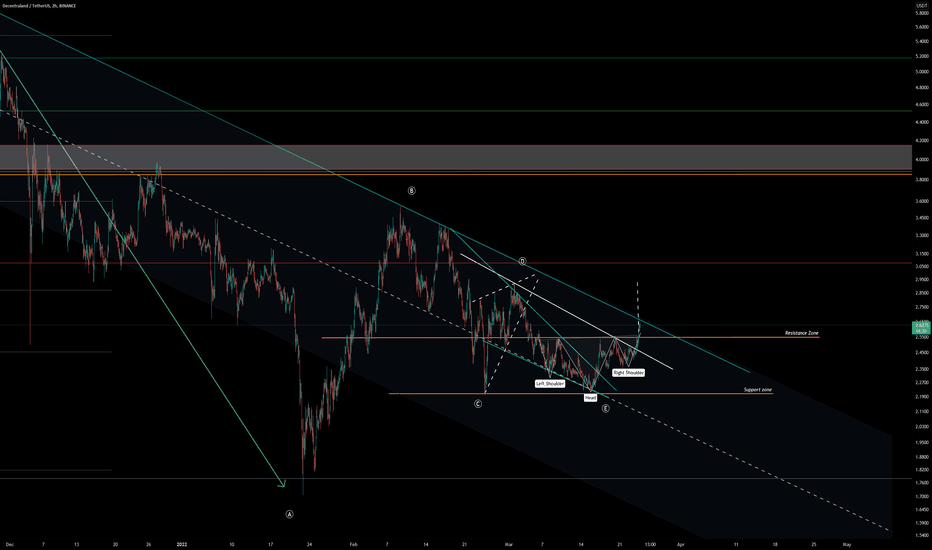Click the May label on time axis
This screenshot has height=550, width=932.
point(847,544)
